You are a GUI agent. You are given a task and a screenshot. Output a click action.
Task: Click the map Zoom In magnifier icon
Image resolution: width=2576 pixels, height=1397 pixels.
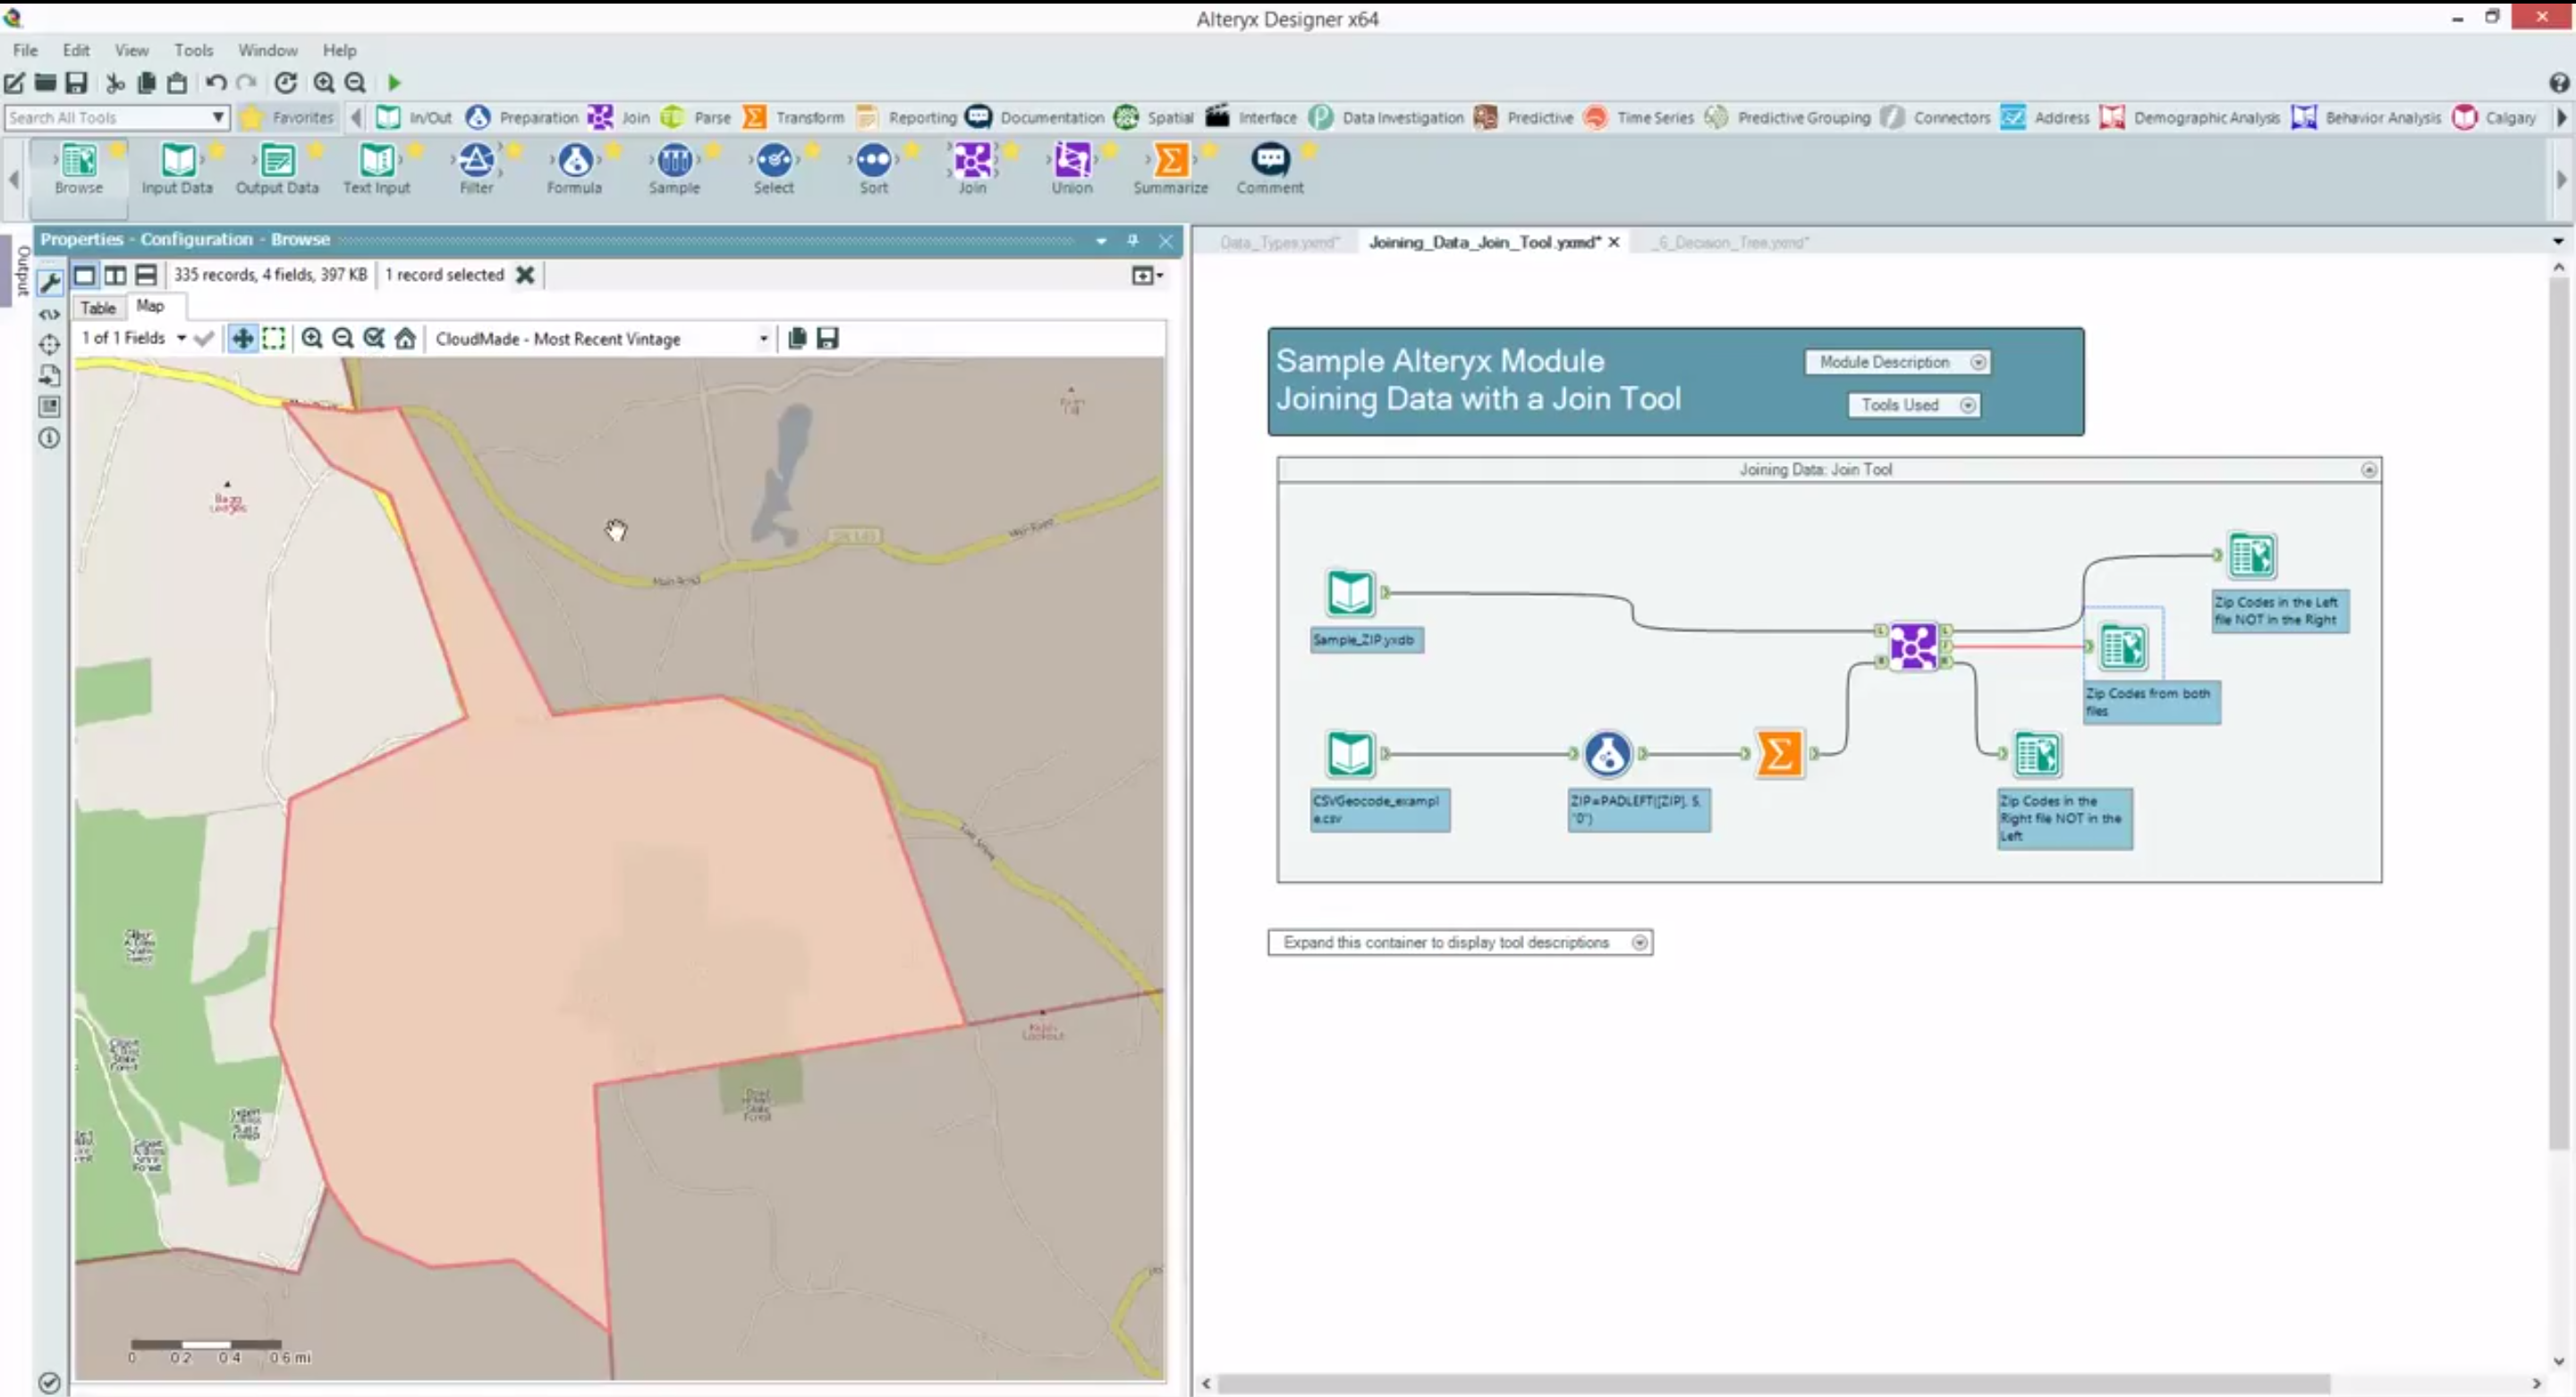(x=312, y=339)
